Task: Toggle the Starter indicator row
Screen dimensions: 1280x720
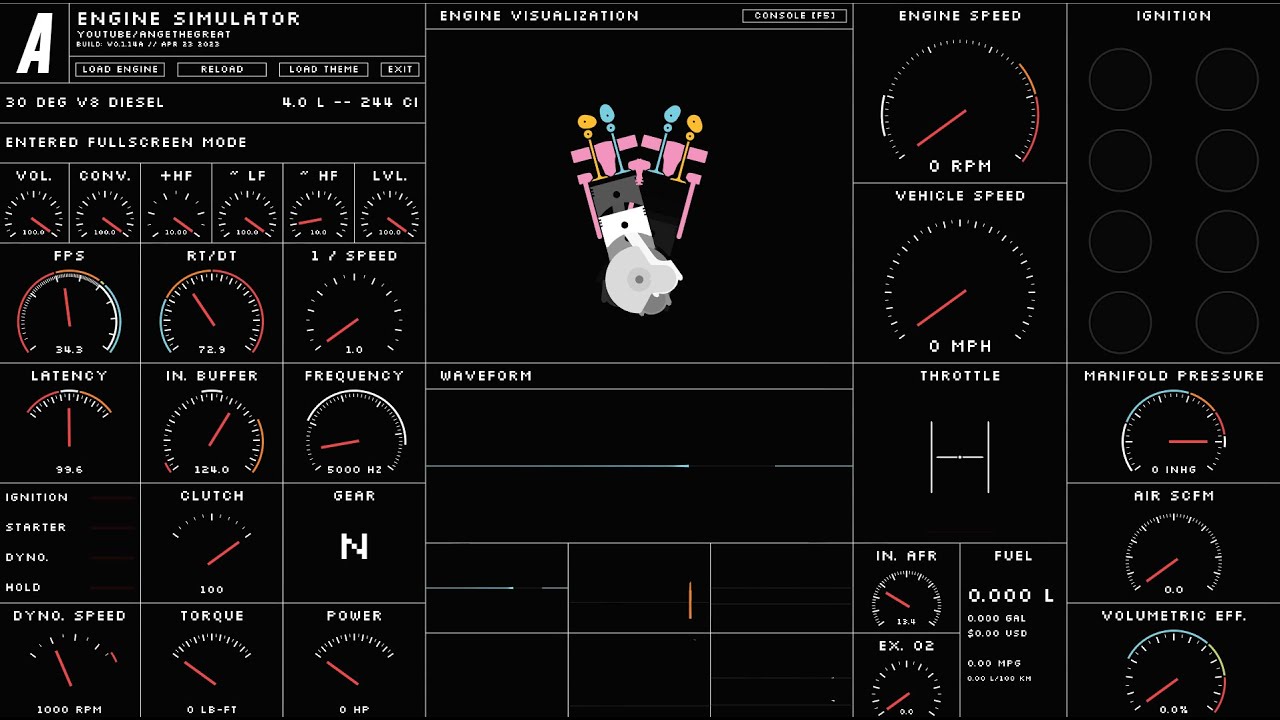Action: 70,527
